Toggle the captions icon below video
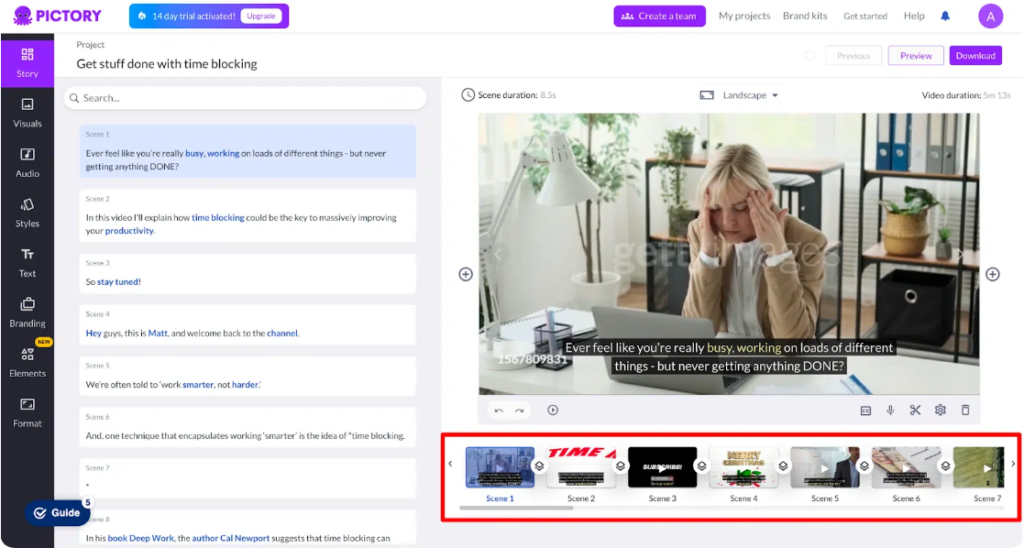1024x548 pixels. click(x=865, y=410)
